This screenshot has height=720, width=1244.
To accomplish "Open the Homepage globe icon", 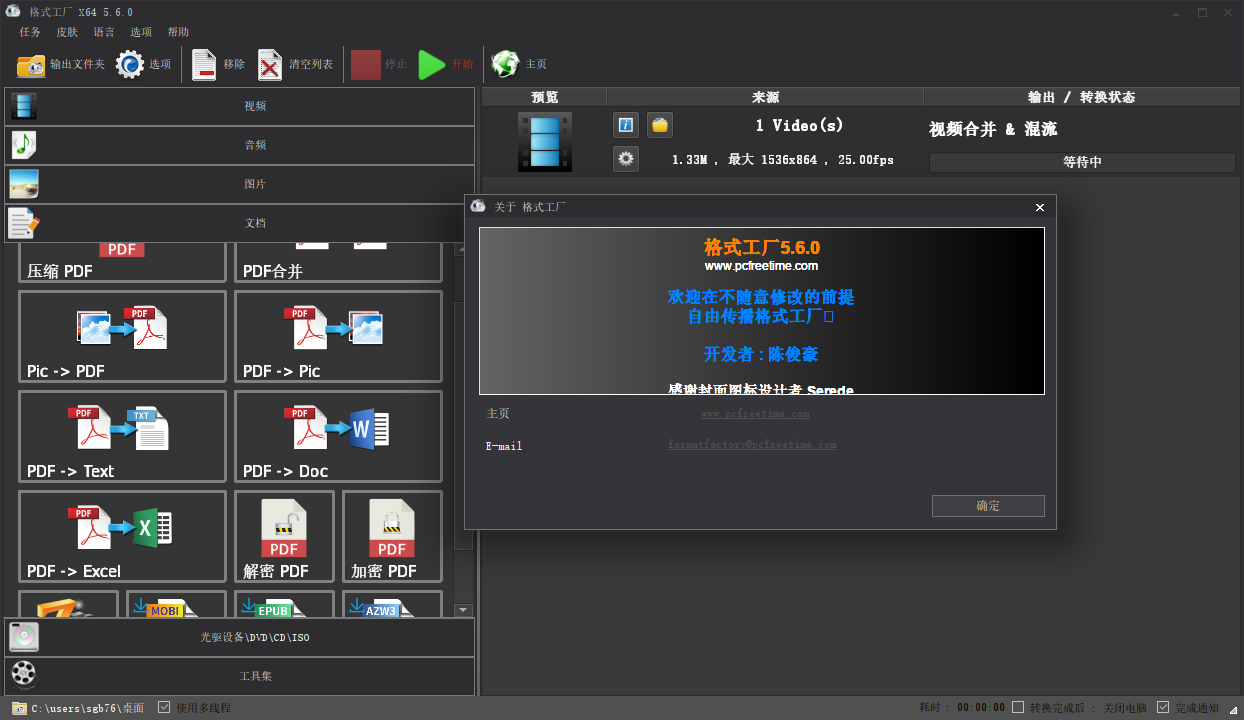I will coord(506,65).
